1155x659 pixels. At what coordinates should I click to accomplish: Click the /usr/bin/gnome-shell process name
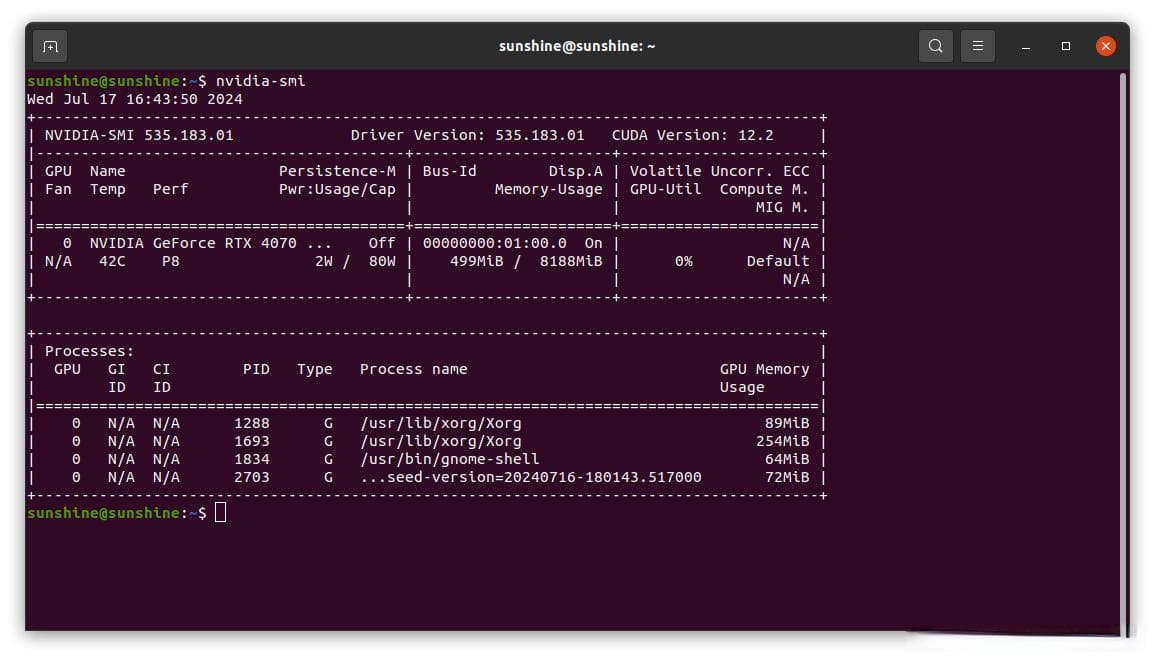(x=449, y=459)
